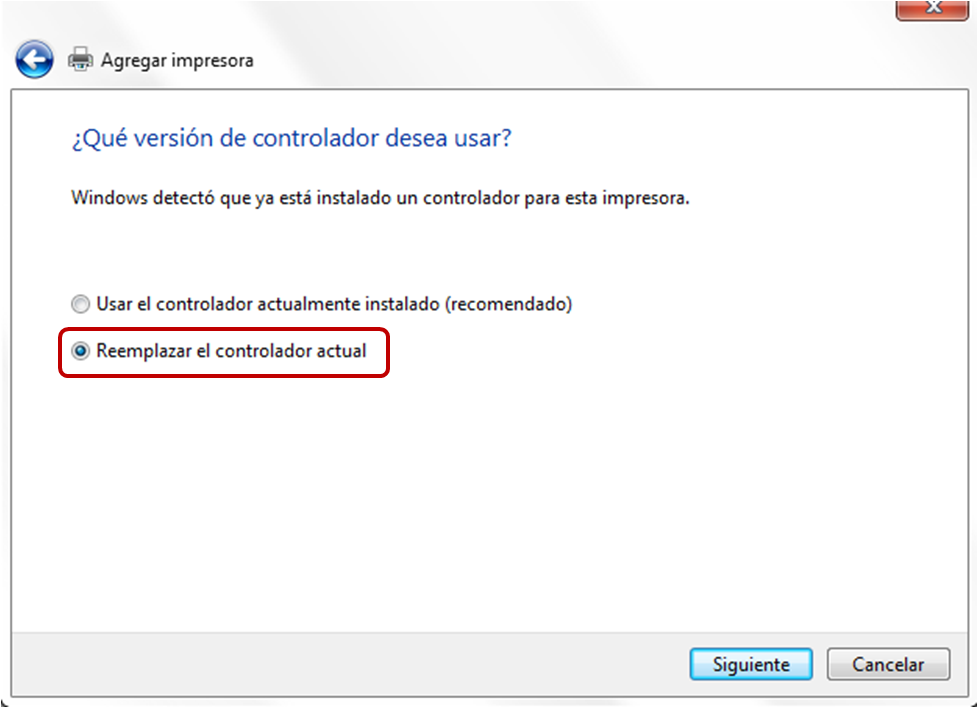Abort the wizard with the Cancelar button

[888, 664]
